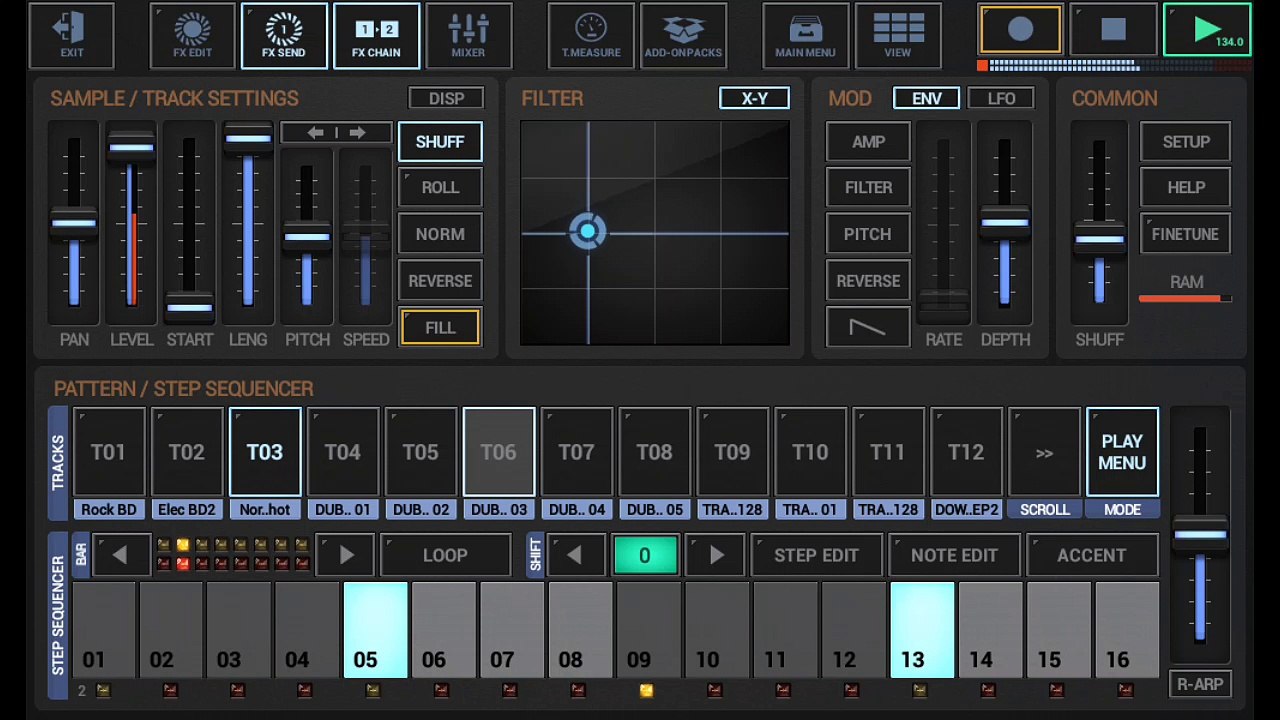Toggle step 05 in the sequencer

[x=375, y=631]
